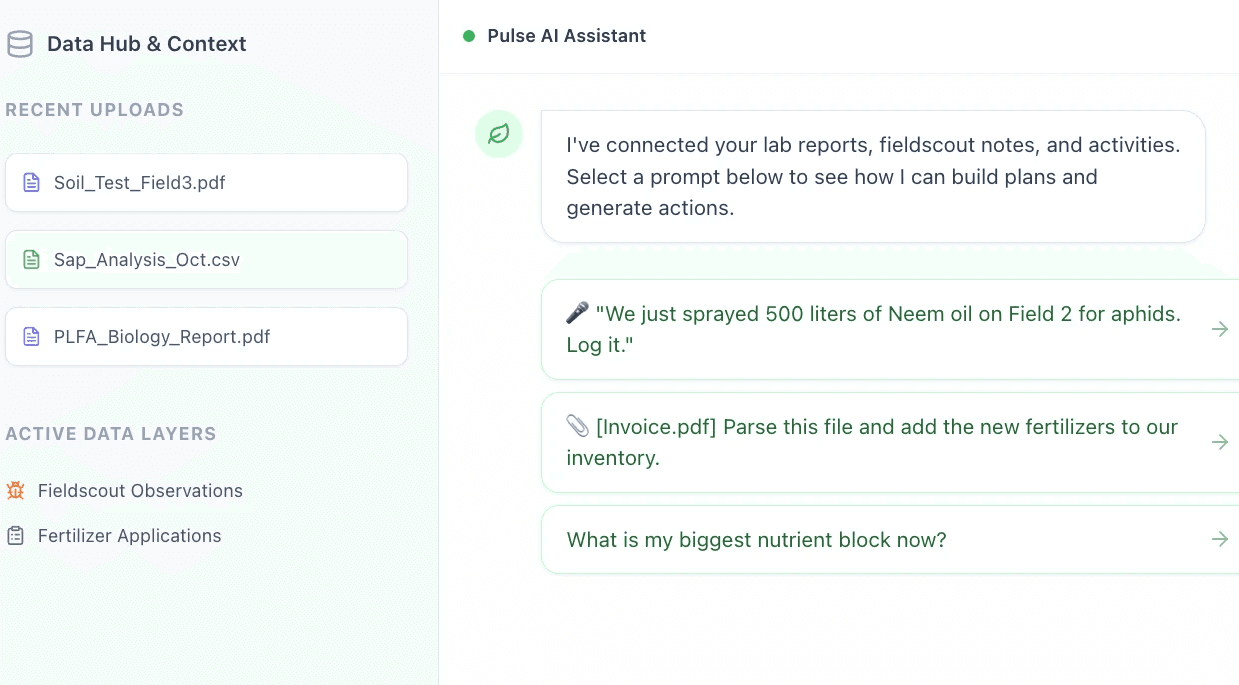1239x685 pixels.
Task: Choose the "biggest nutrient block" prompt
Action: (x=756, y=540)
